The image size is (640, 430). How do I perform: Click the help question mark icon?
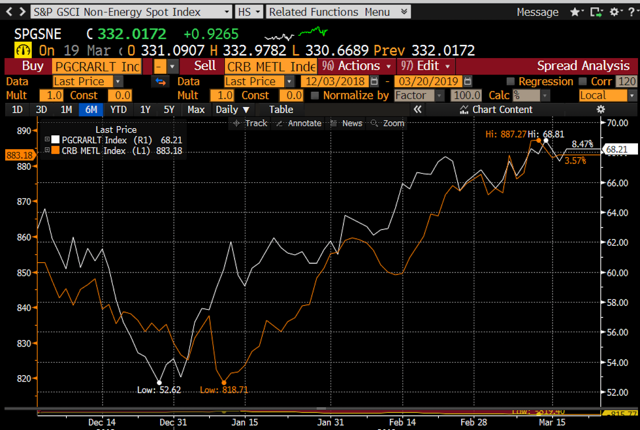[x=631, y=12]
